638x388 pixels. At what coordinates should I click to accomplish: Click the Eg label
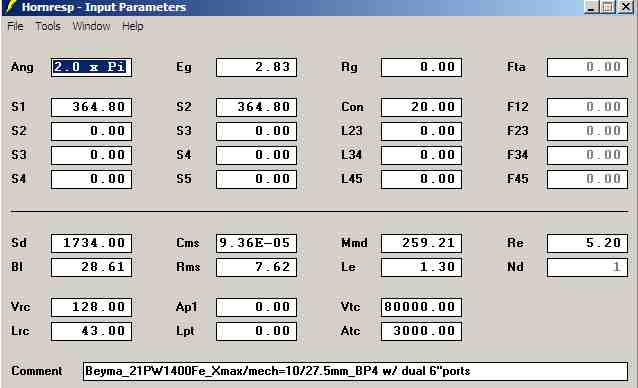[x=184, y=67]
